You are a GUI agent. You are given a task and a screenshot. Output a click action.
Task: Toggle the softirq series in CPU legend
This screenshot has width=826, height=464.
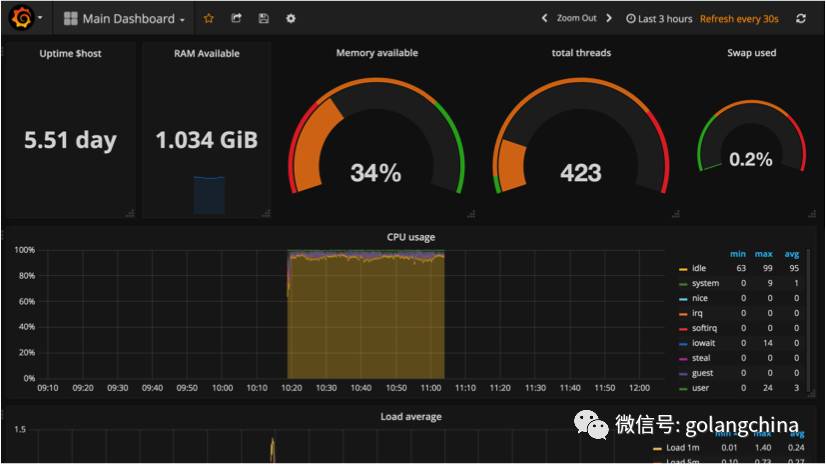[704, 328]
